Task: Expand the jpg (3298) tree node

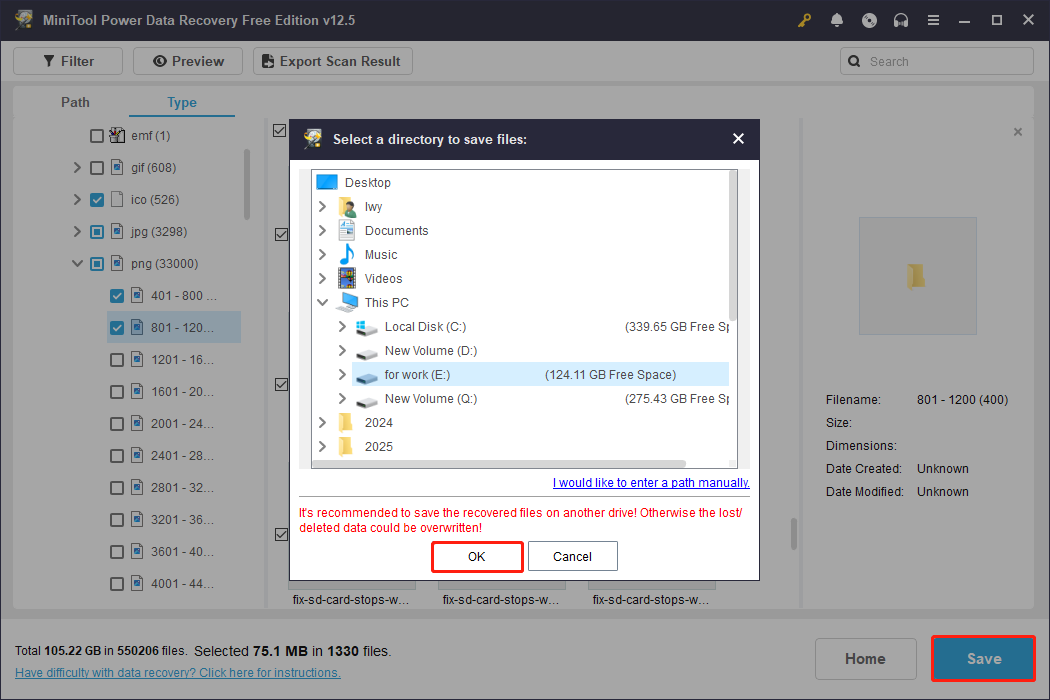Action: pyautogui.click(x=77, y=232)
